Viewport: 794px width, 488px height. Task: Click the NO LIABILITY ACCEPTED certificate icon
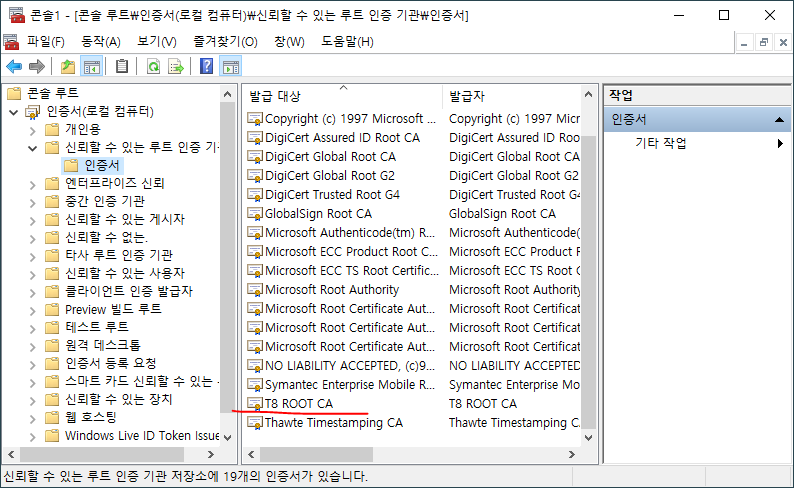[x=255, y=365]
